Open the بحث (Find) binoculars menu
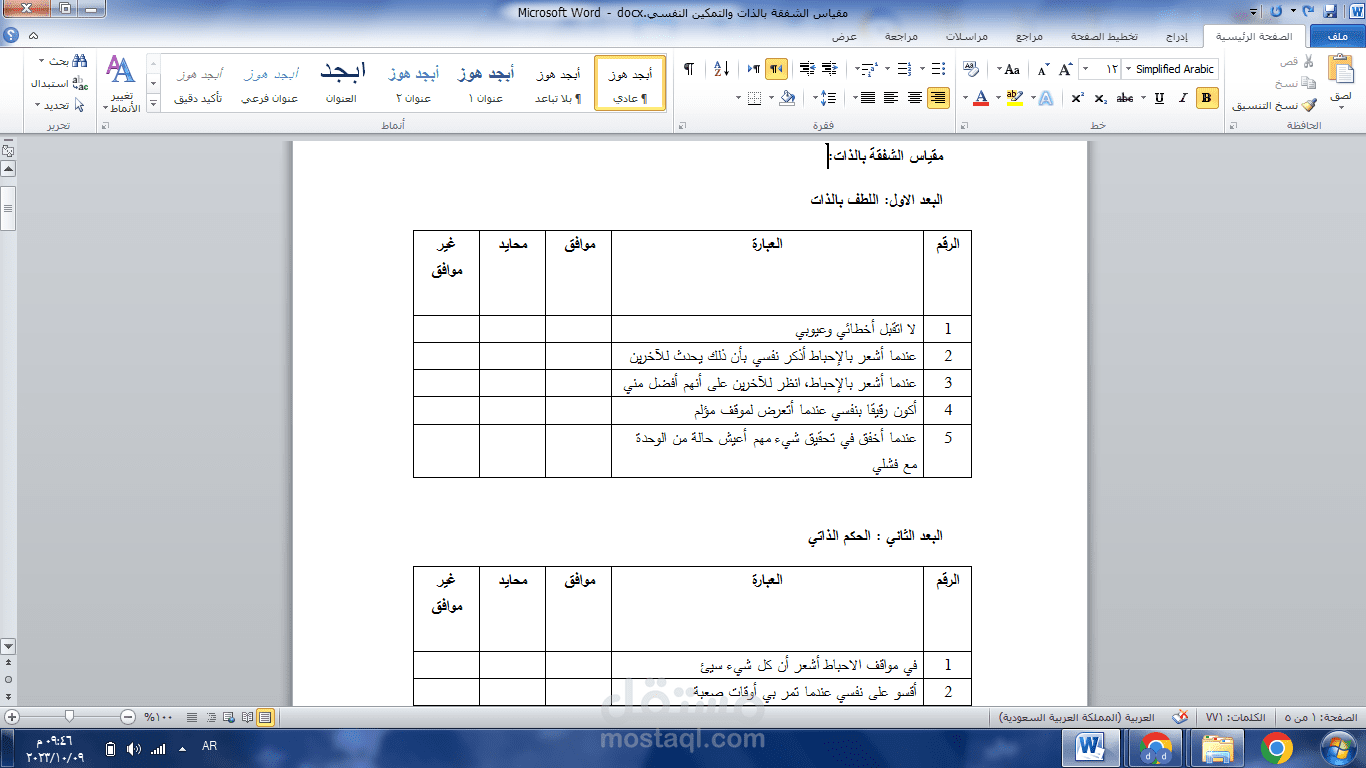 [x=64, y=62]
